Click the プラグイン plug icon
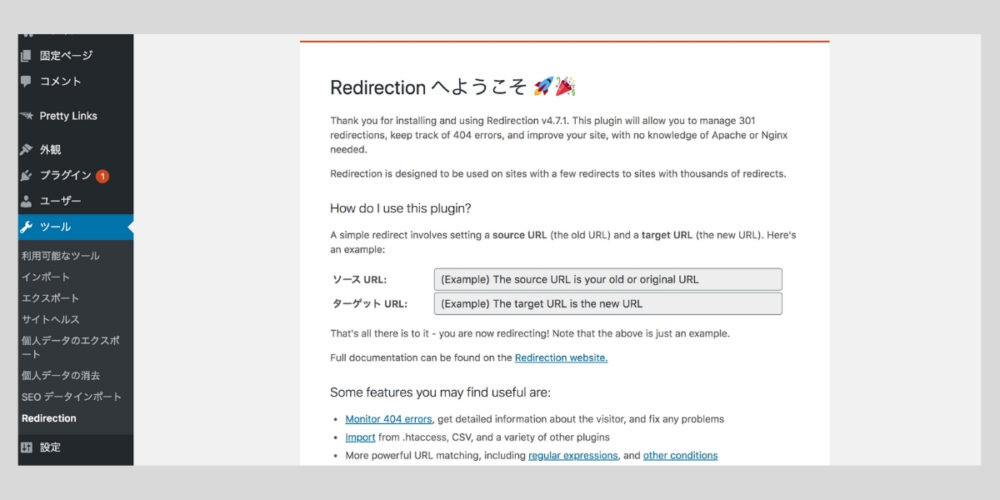Viewport: 1000px width, 500px height. point(26,175)
